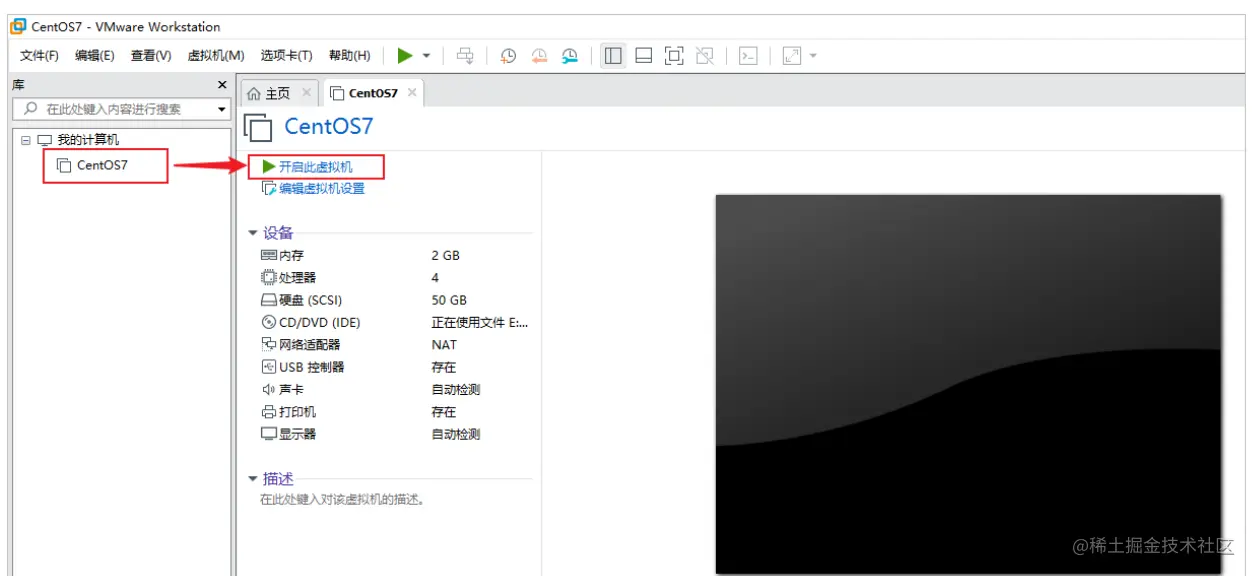1253x576 pixels.
Task: Collapse the 我的计算机 tree node
Action: click(25, 140)
